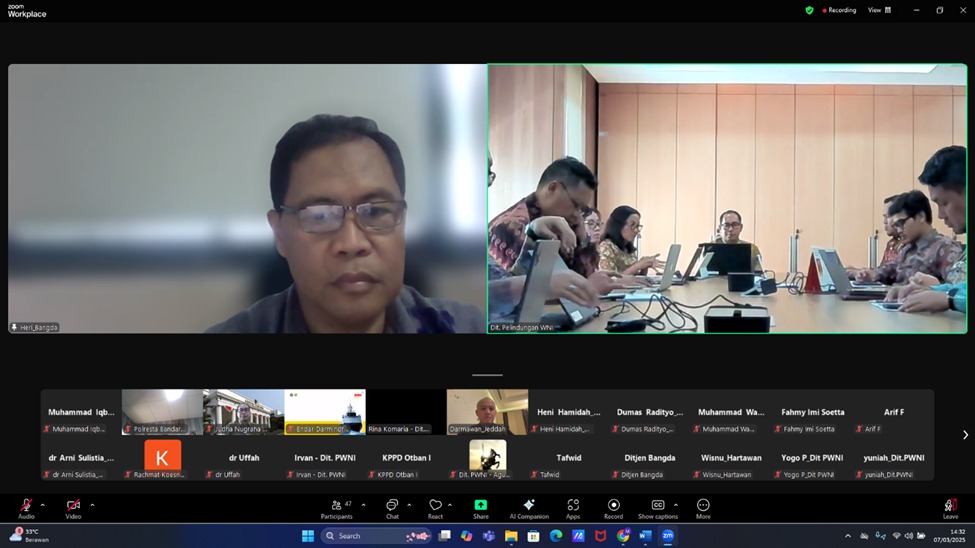
Task: Select Darmawan_Jeddah participant thumbnail
Action: pyautogui.click(x=487, y=411)
